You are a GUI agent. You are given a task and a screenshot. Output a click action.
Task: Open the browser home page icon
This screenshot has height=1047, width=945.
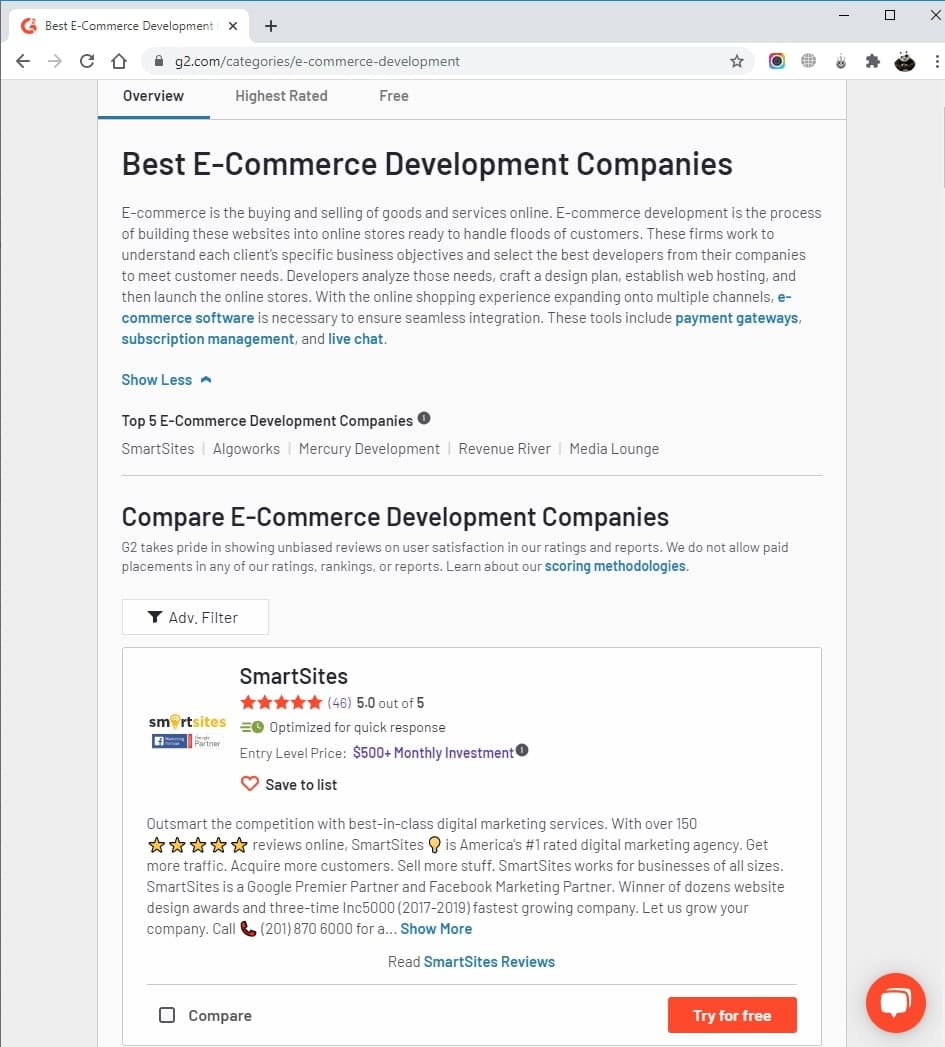(119, 61)
